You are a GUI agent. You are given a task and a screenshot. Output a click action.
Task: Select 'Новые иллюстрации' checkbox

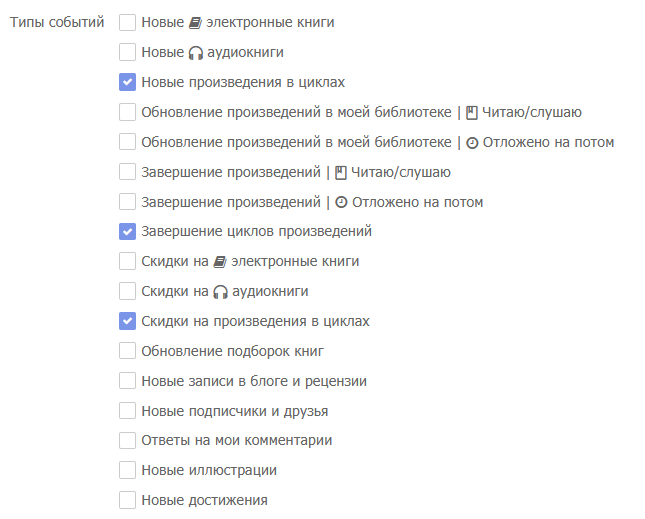(x=127, y=470)
